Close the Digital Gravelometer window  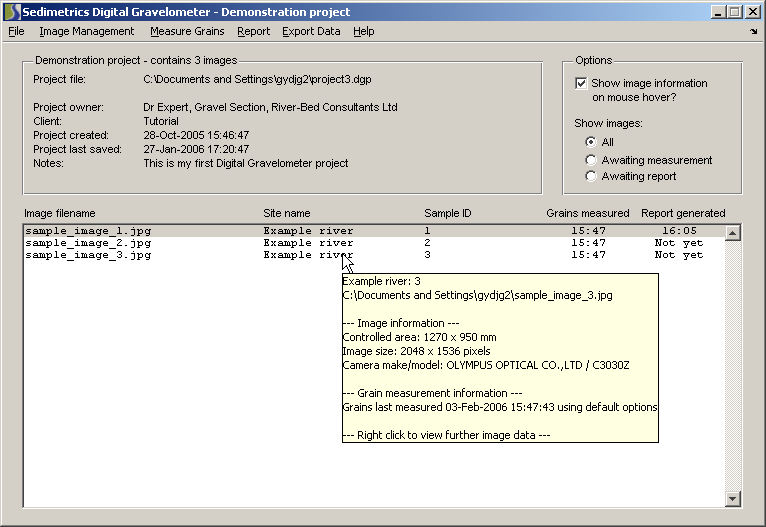click(x=753, y=12)
